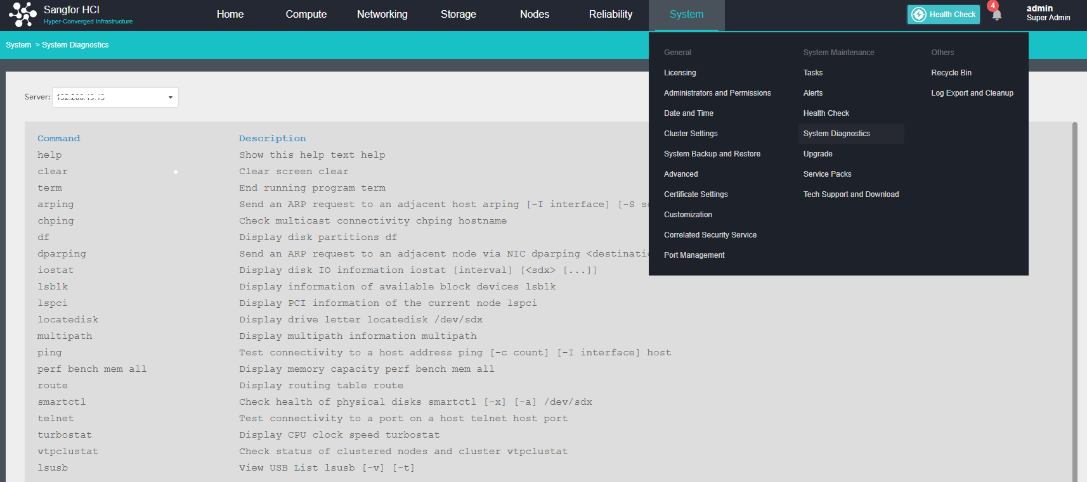Open System Backup and Restore
This screenshot has height=482, width=1087.
coord(712,154)
